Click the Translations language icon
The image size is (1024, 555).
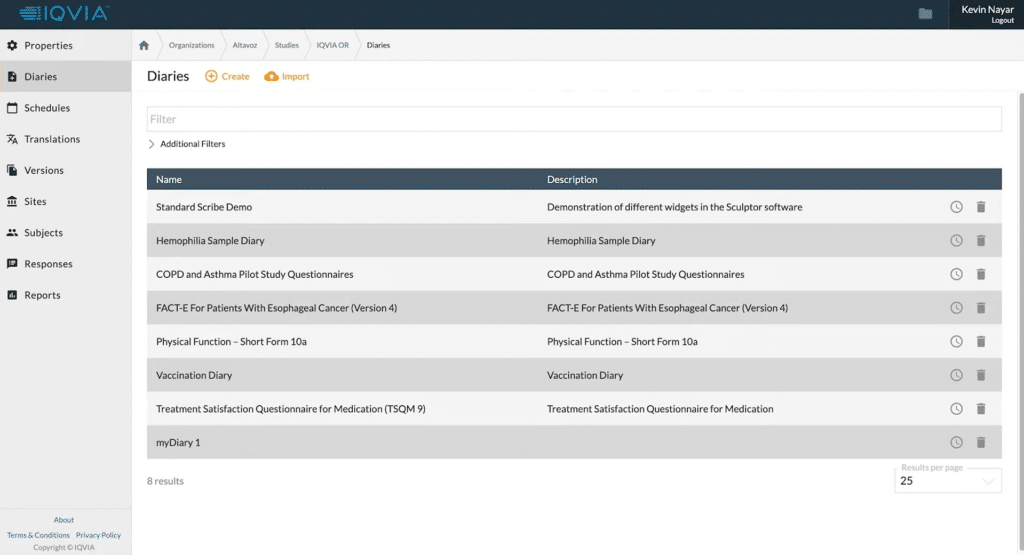[x=12, y=139]
